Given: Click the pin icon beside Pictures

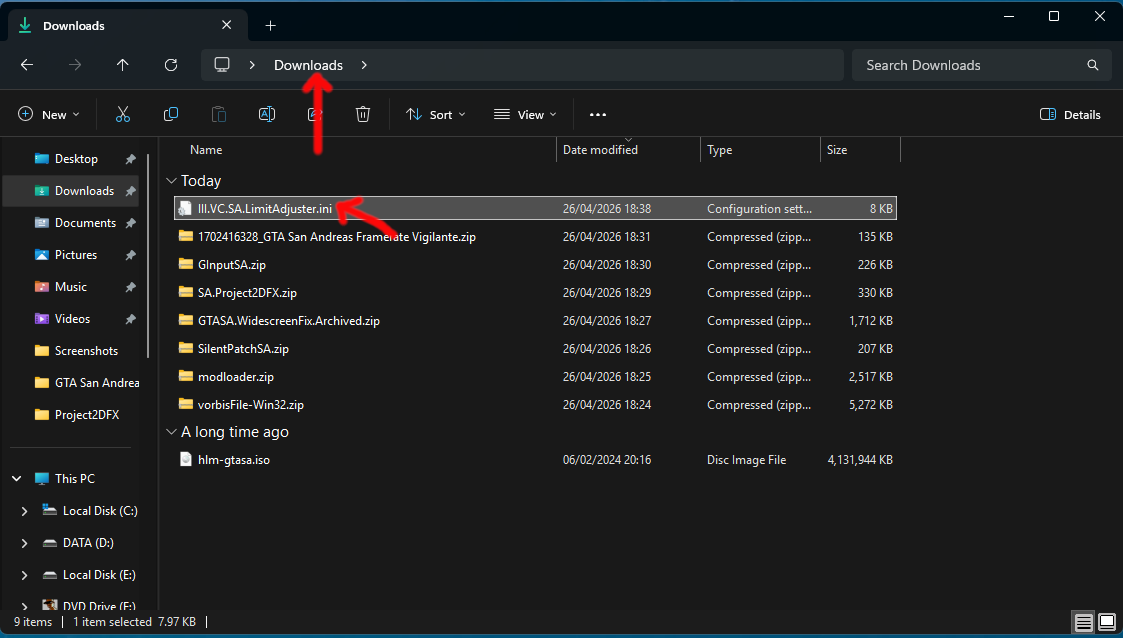Looking at the screenshot, I should click(x=130, y=255).
